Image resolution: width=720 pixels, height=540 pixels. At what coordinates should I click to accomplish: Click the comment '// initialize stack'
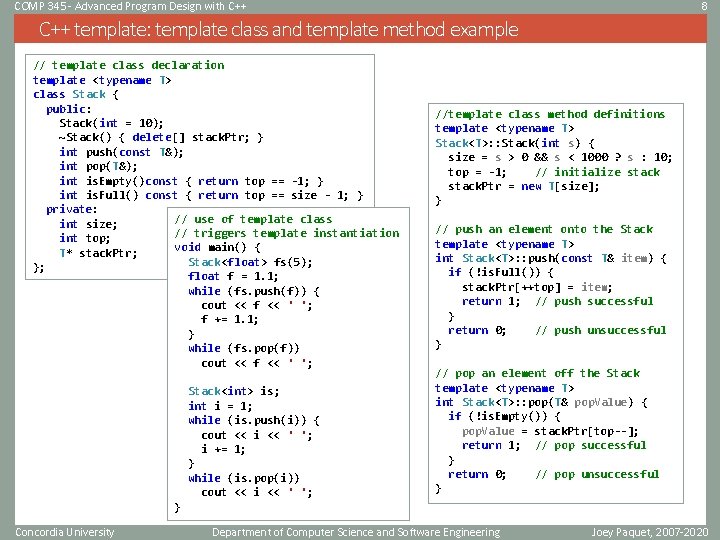pyautogui.click(x=598, y=172)
